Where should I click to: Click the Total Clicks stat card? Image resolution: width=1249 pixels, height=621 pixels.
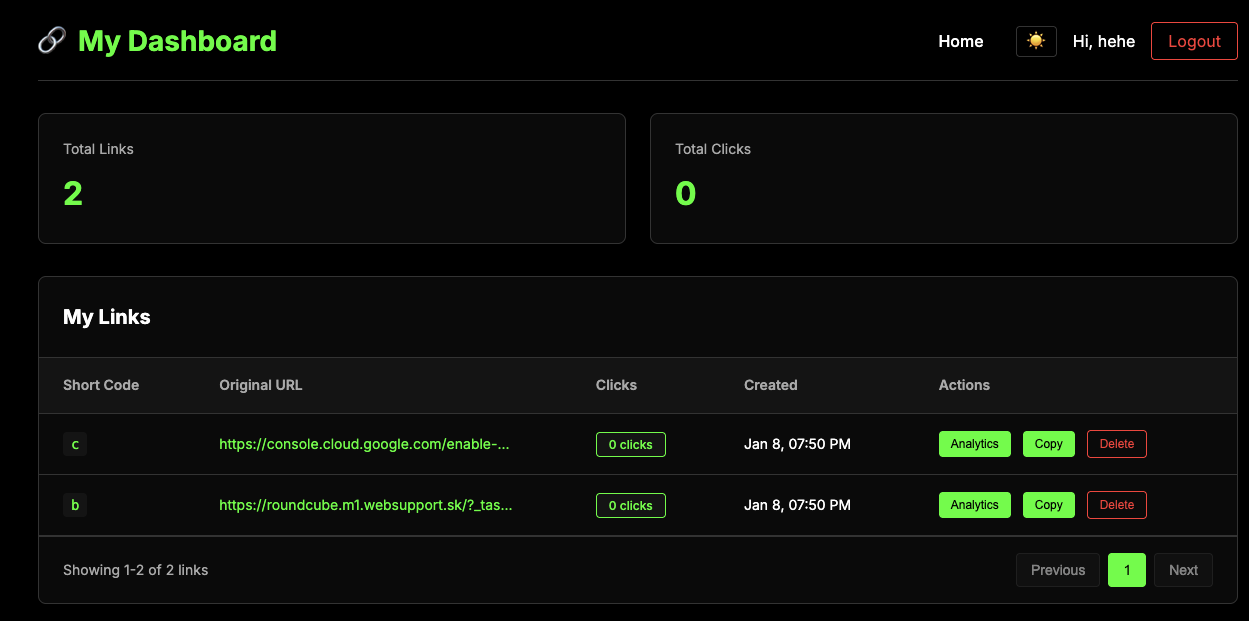click(x=943, y=178)
